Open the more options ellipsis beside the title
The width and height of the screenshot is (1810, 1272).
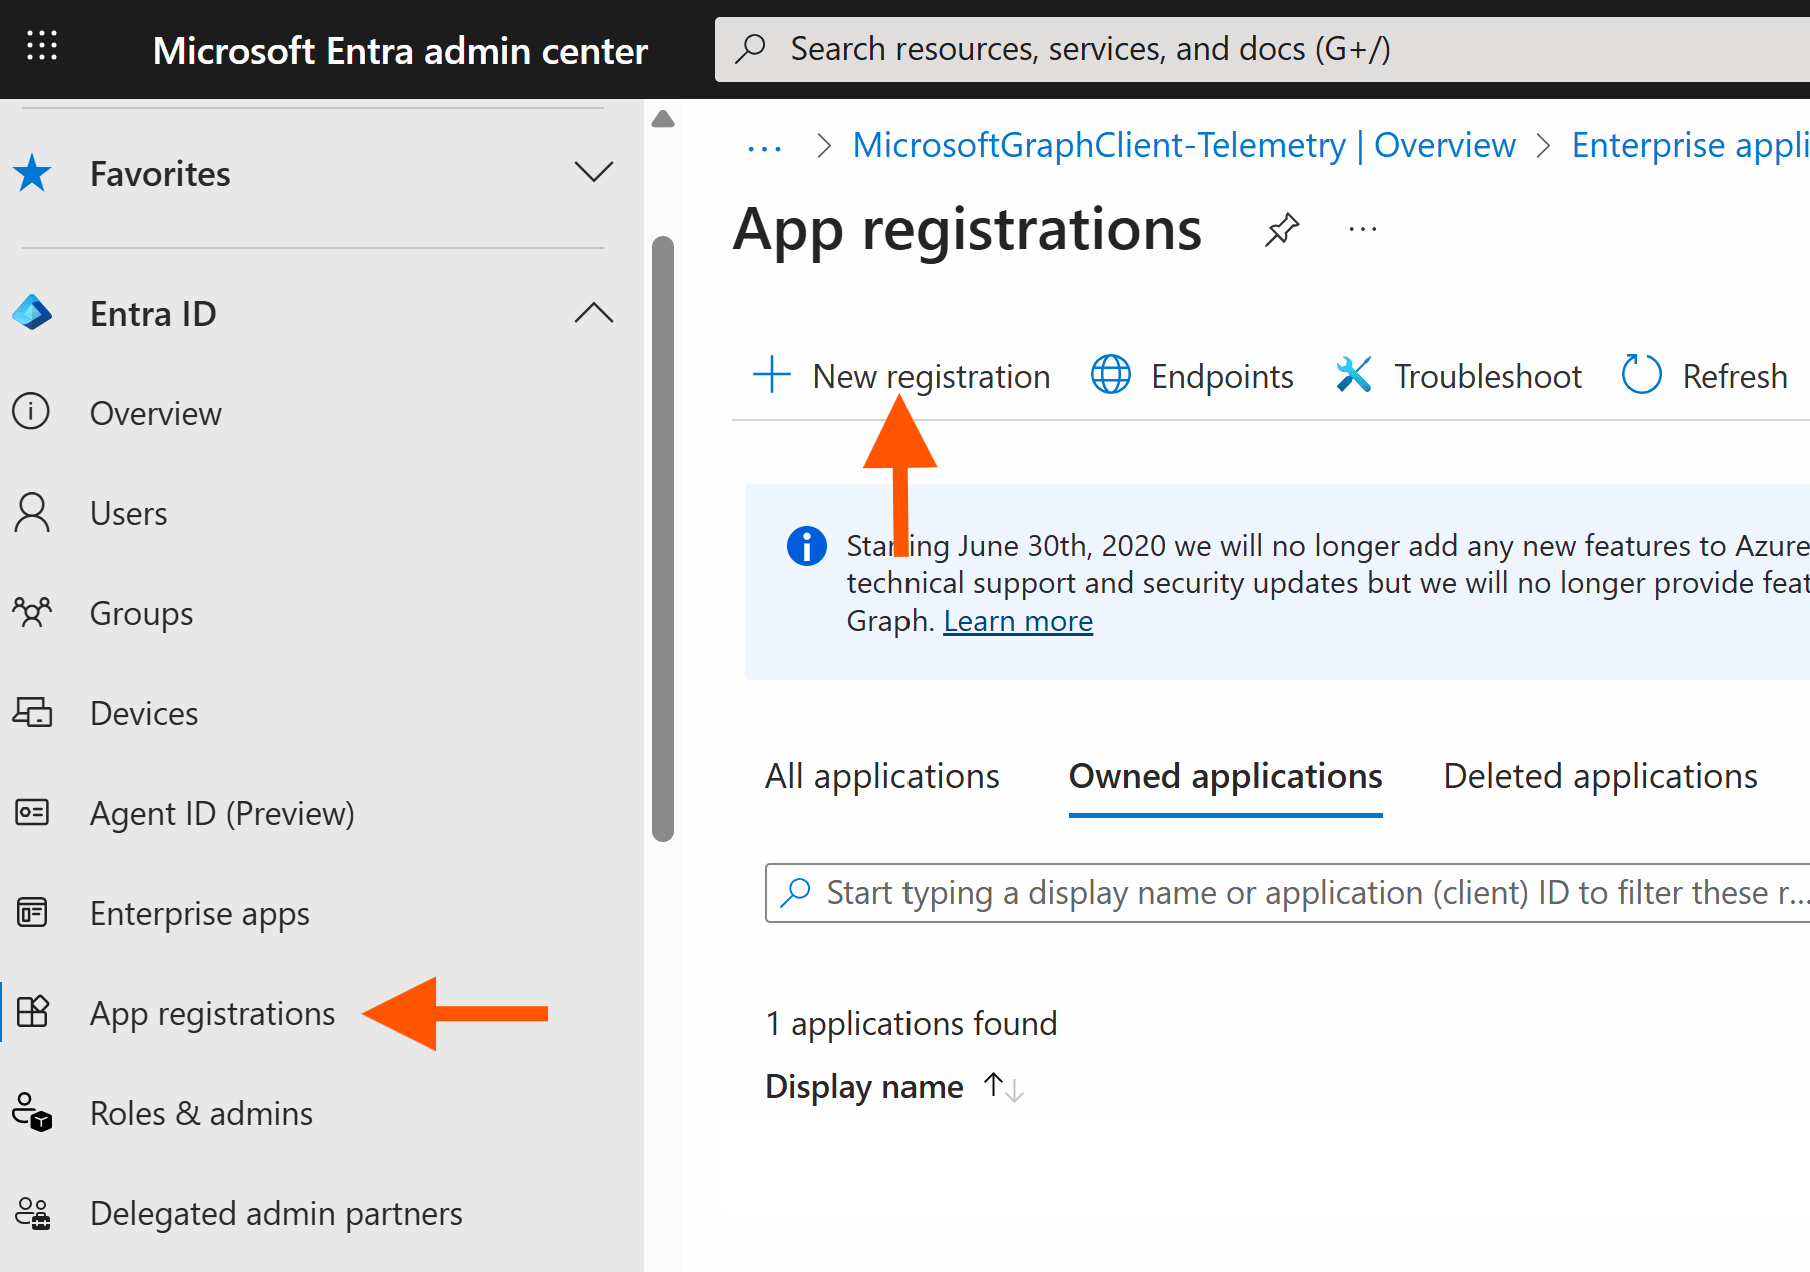1363,230
